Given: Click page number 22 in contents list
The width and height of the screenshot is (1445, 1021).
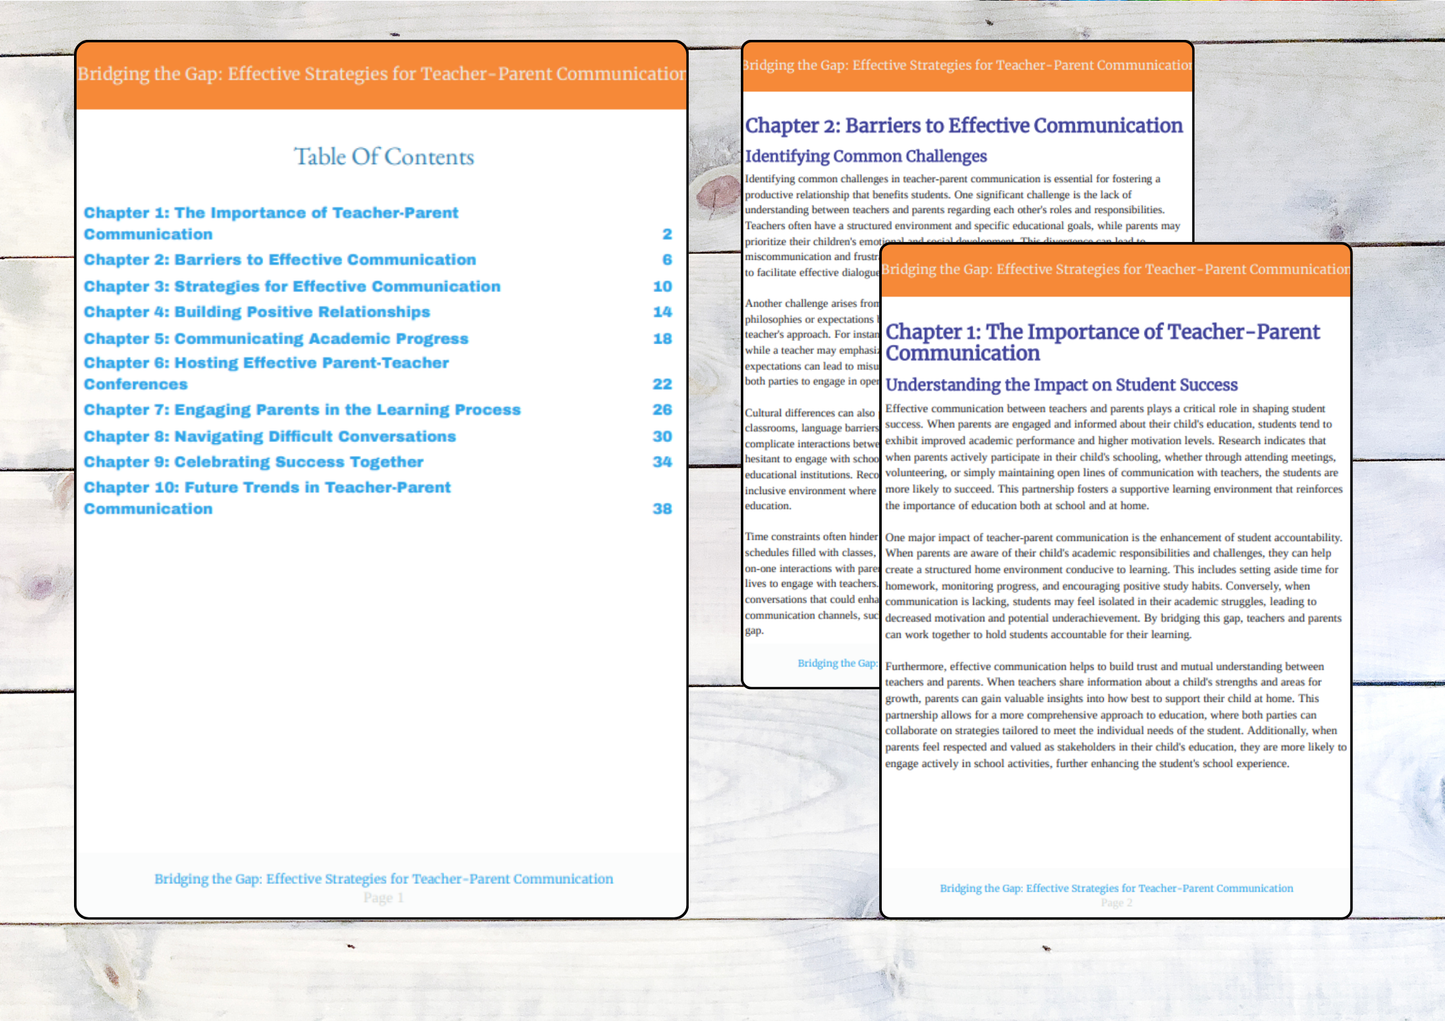Looking at the screenshot, I should 662,384.
